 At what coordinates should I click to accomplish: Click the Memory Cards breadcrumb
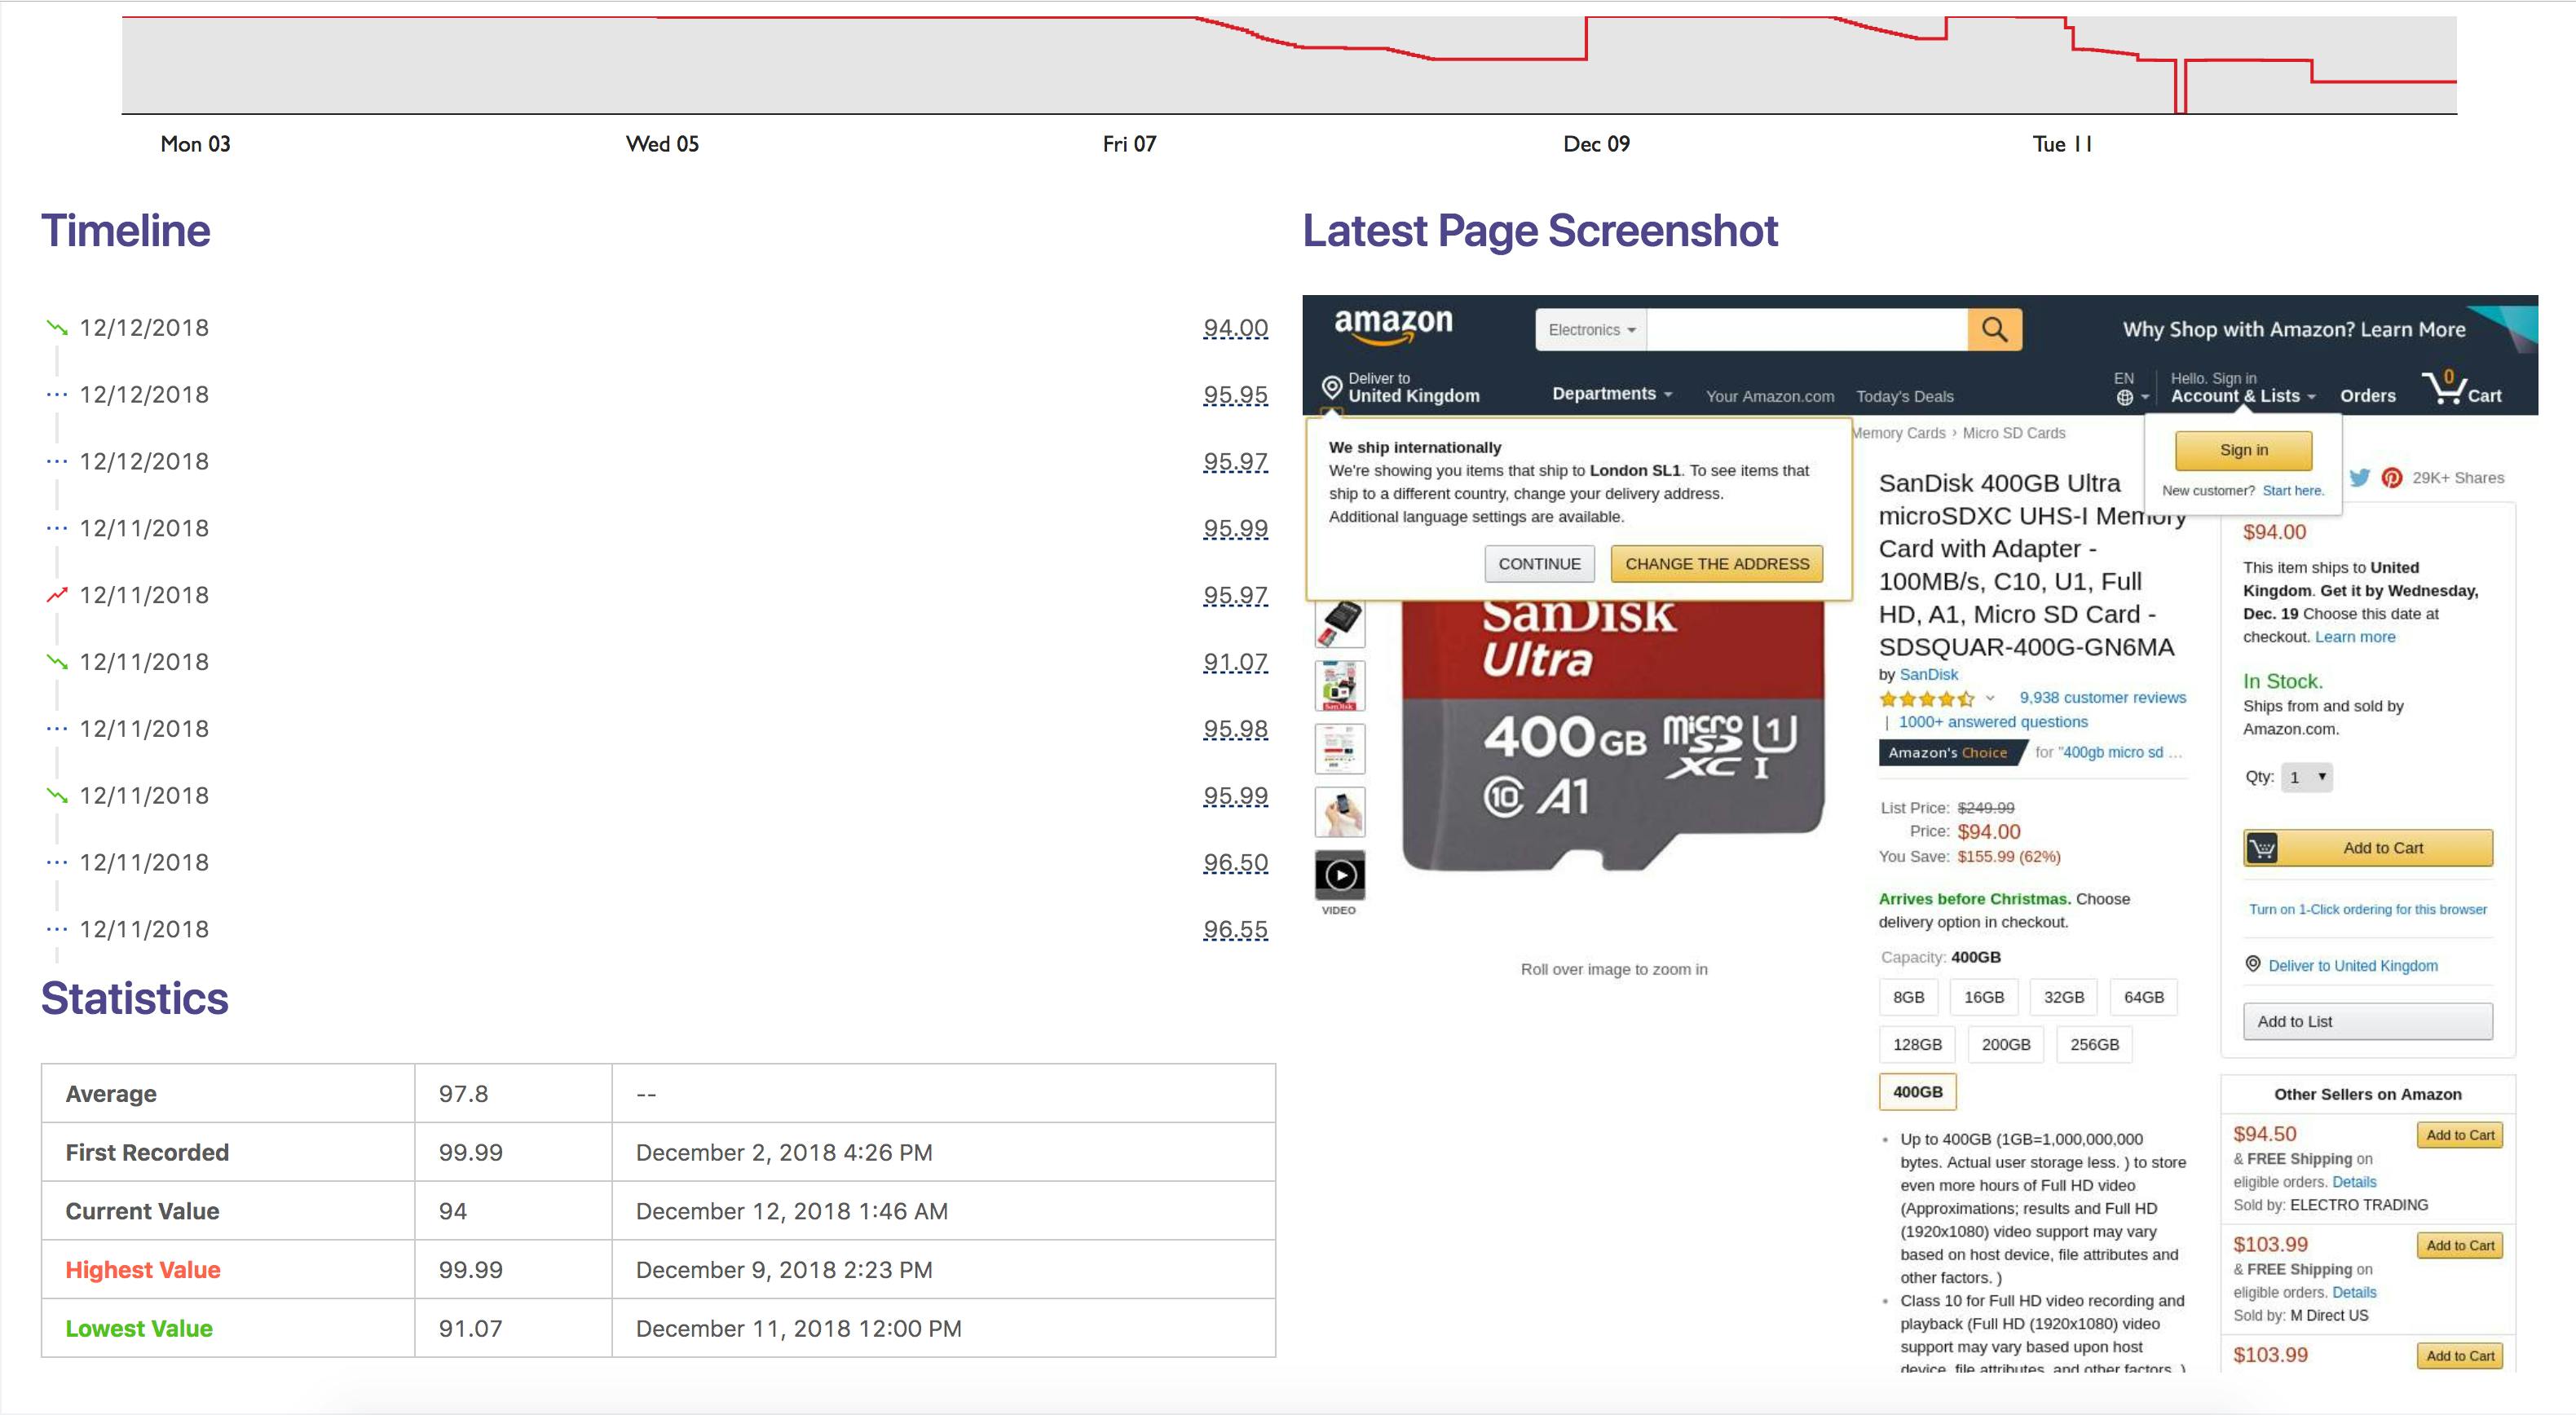[x=1898, y=433]
